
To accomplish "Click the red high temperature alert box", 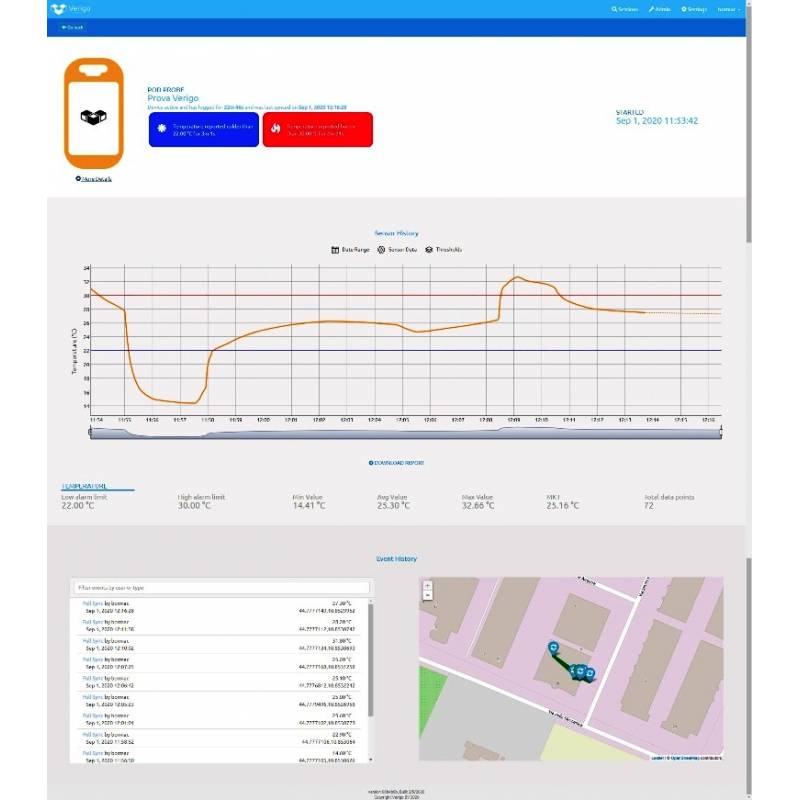I will 317,129.
